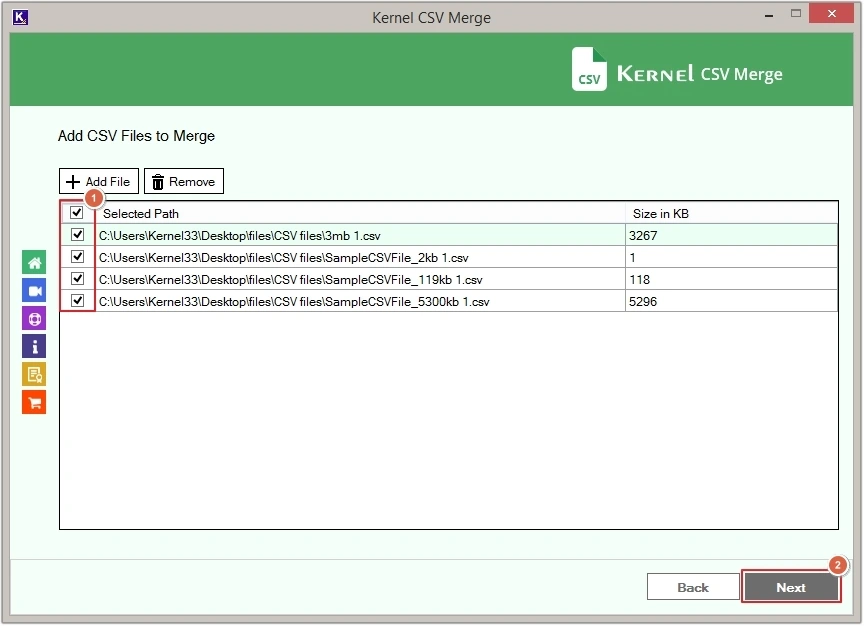Open the orange shopping cart sidebar icon
This screenshot has height=626, width=864.
pos(34,403)
